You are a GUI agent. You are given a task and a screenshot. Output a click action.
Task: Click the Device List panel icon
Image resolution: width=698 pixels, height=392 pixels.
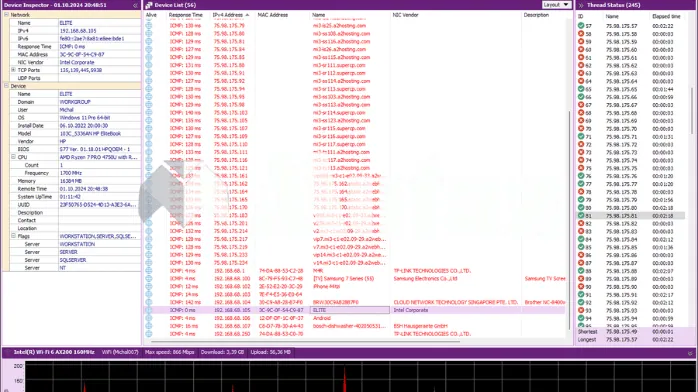(x=149, y=5)
